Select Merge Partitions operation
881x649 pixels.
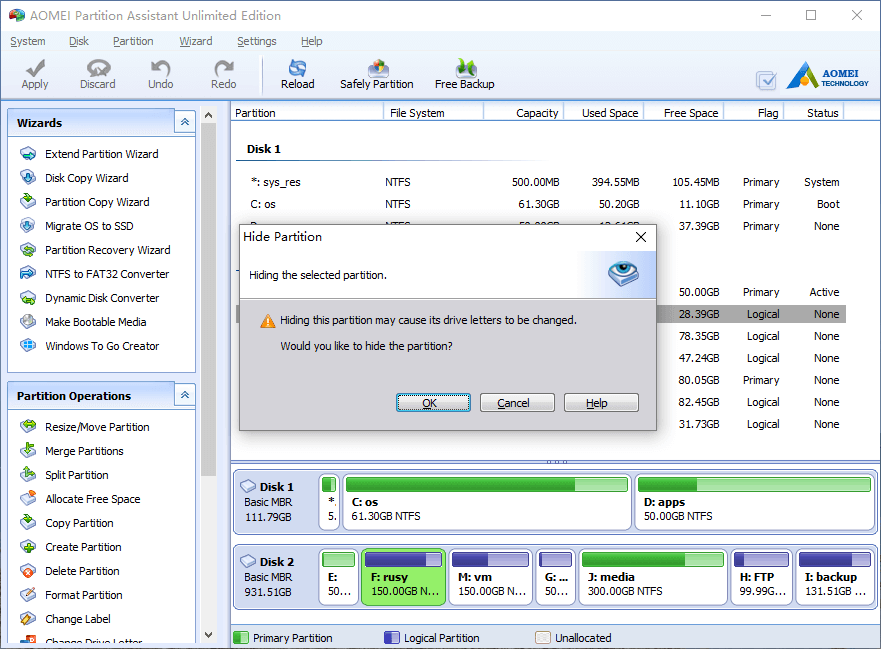84,451
